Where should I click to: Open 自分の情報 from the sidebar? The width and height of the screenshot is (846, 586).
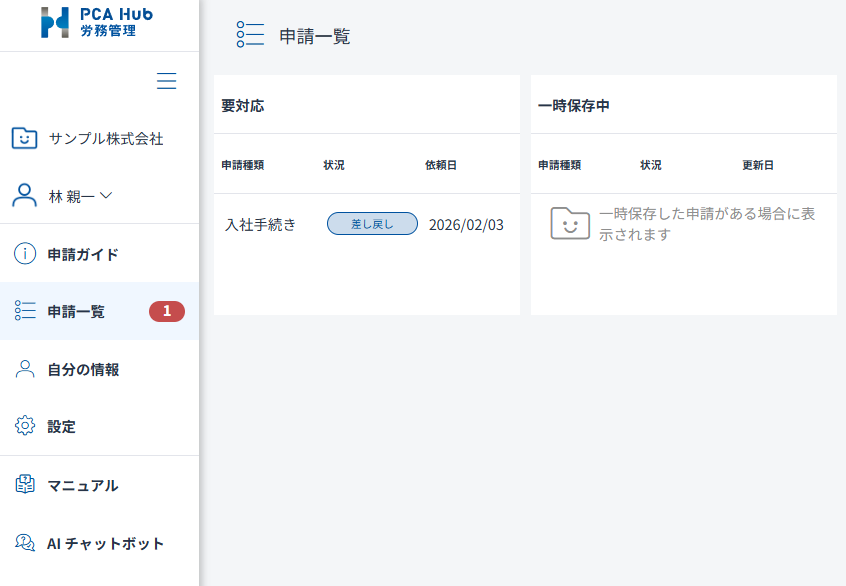[83, 369]
